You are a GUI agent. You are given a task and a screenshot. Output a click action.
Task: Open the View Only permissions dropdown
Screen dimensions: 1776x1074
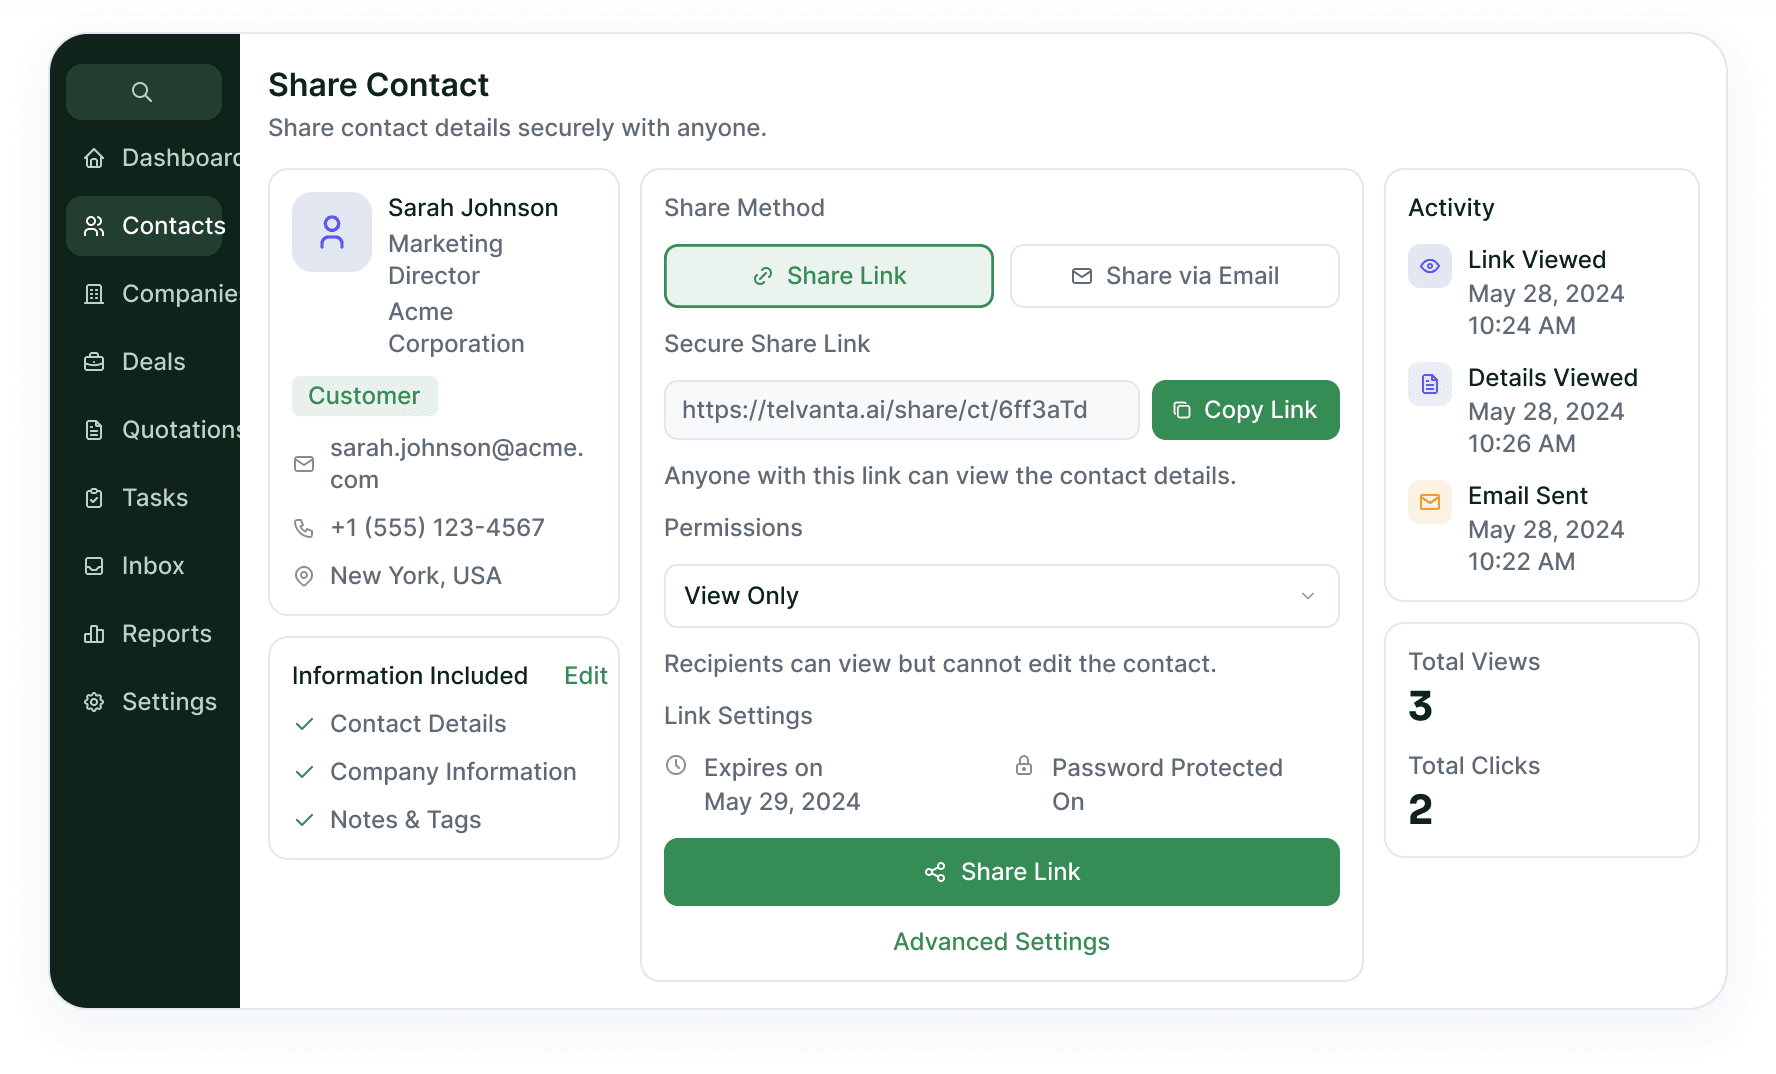coord(1002,596)
